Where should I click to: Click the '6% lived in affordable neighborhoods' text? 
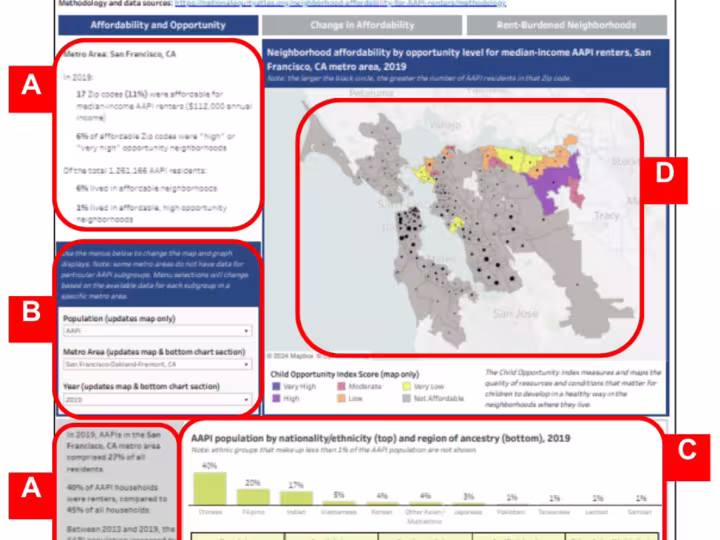click(146, 188)
